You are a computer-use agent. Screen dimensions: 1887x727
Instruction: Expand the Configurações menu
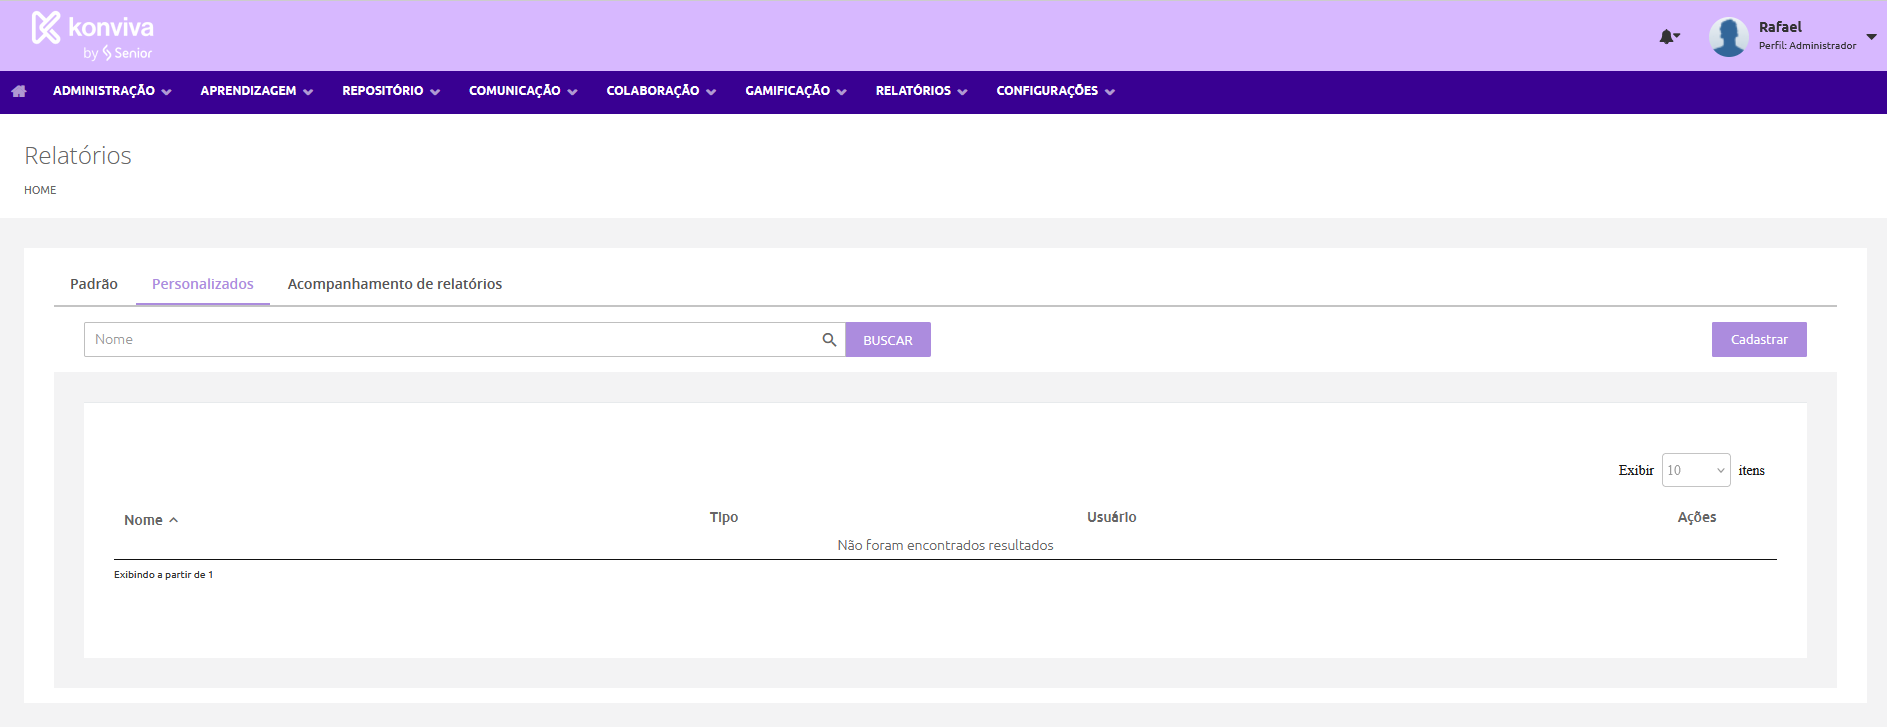pyautogui.click(x=1055, y=91)
